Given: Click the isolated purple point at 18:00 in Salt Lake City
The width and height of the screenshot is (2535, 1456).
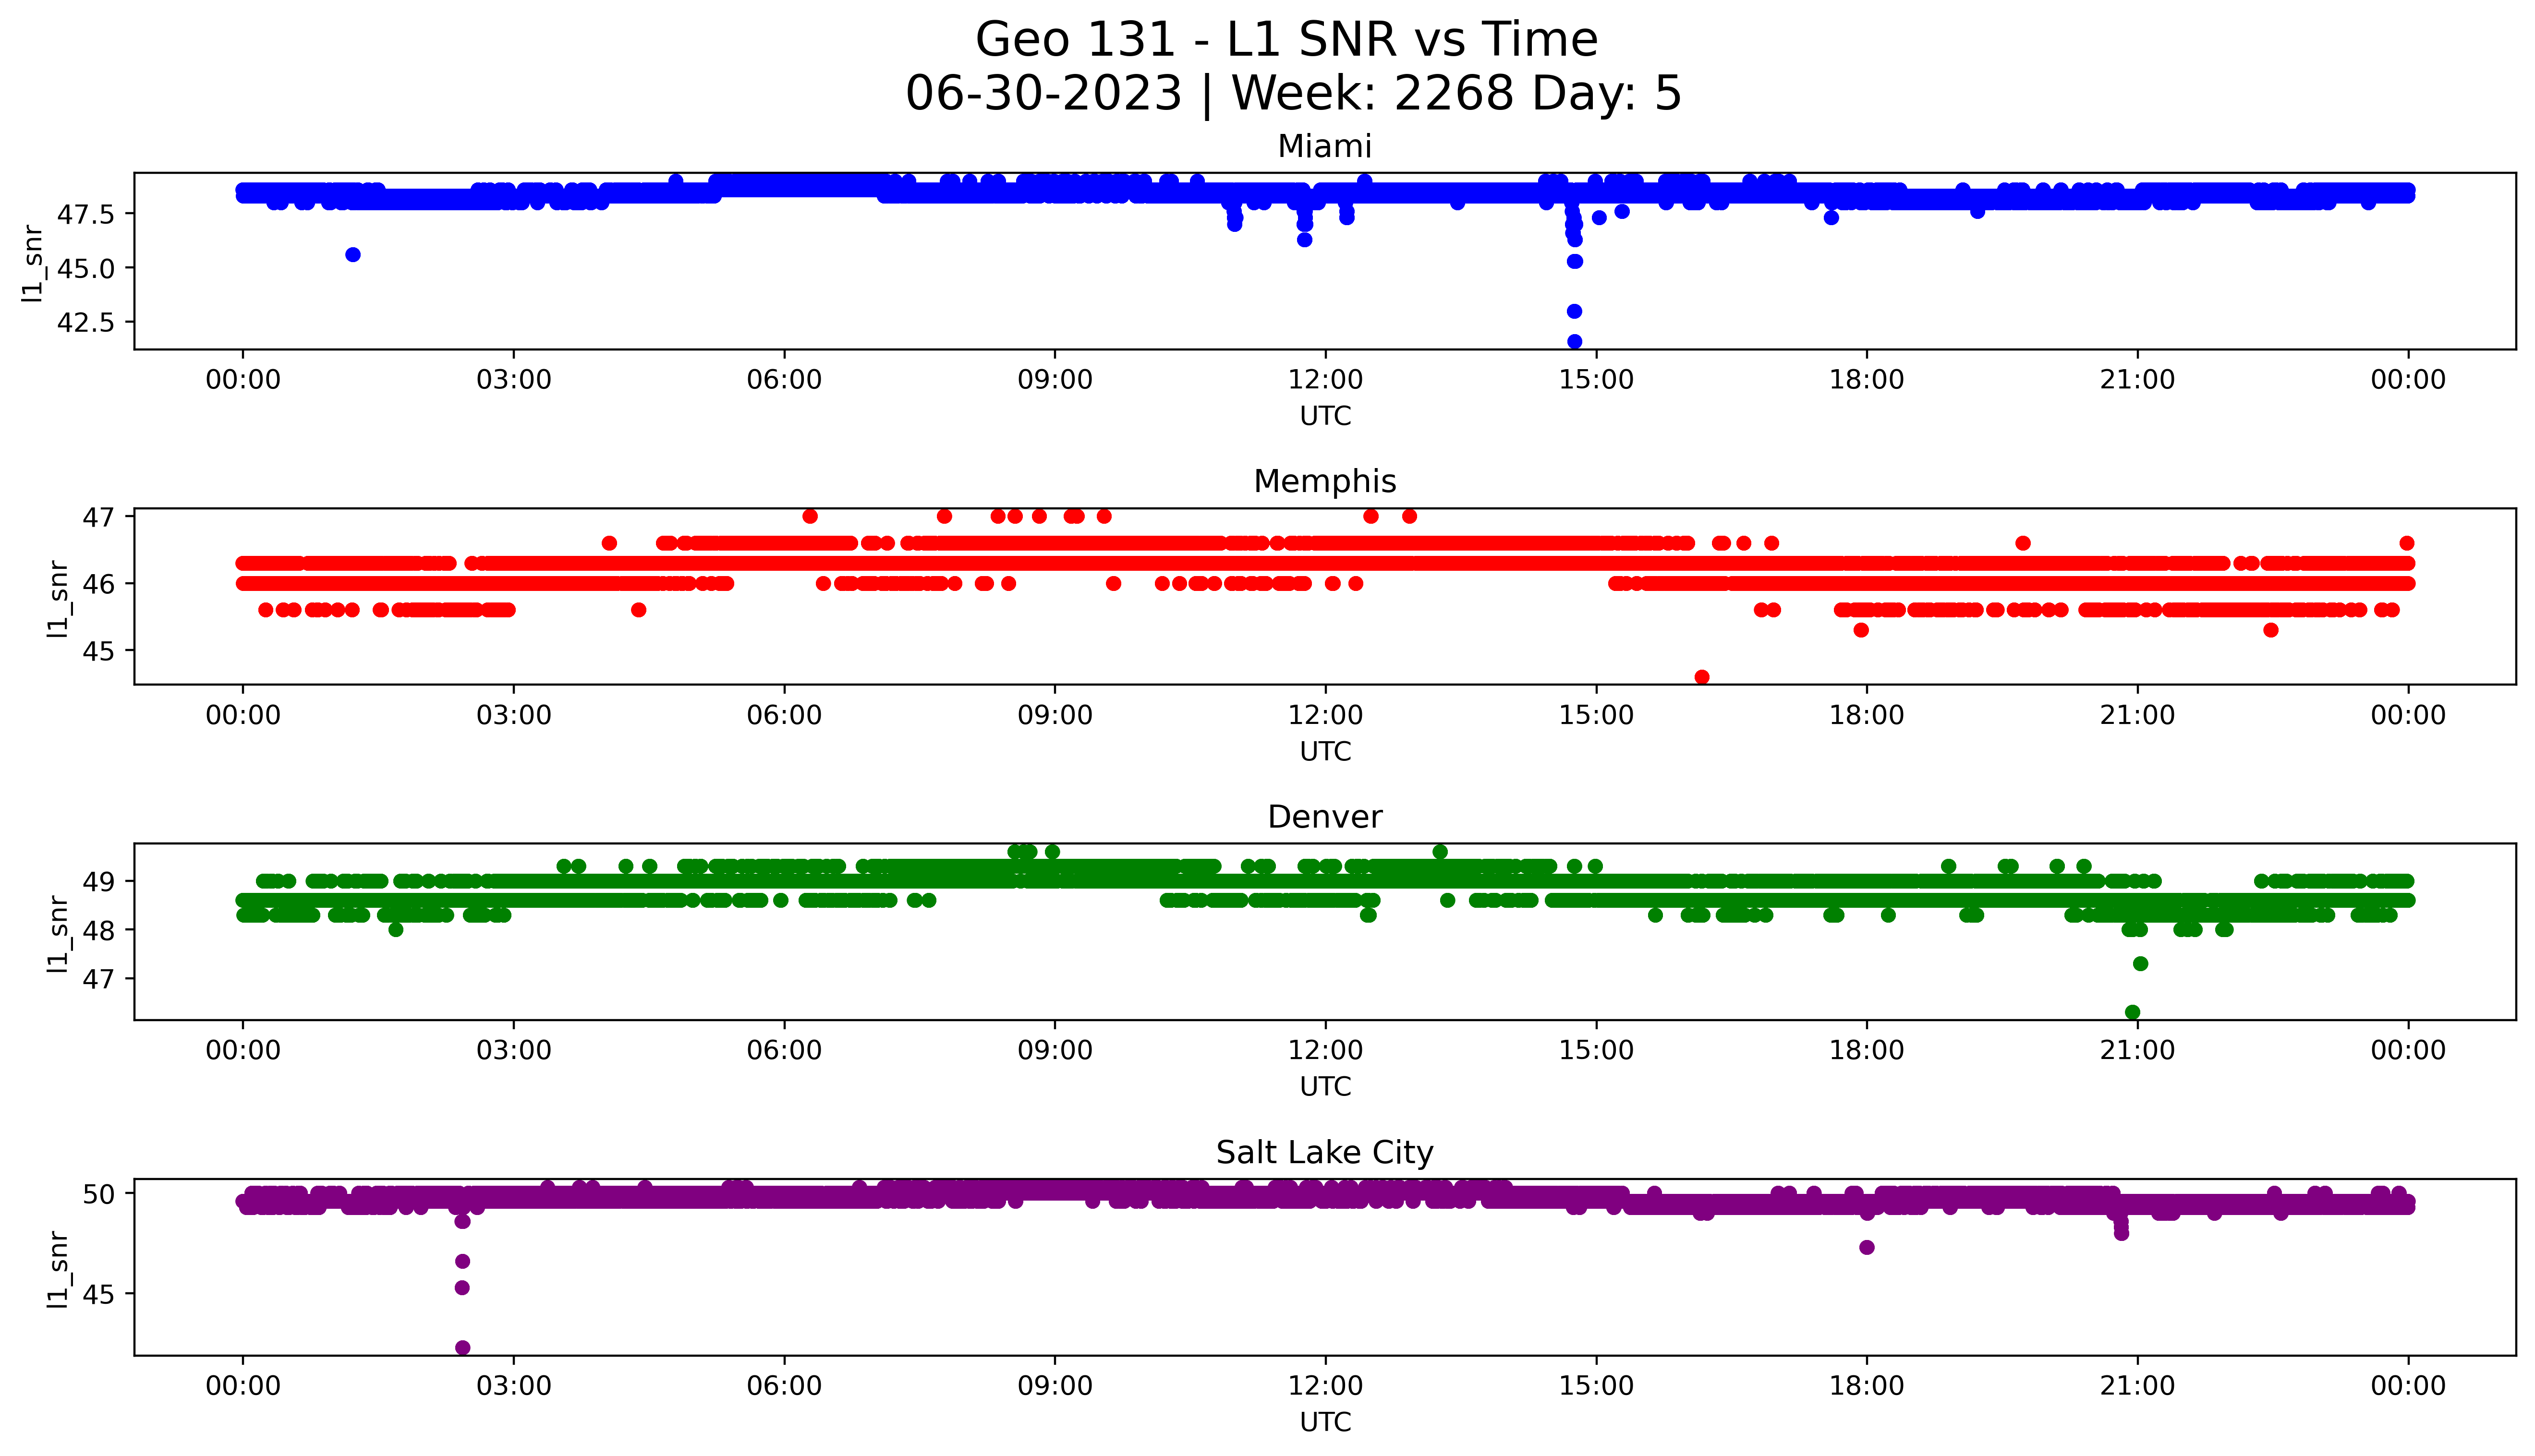Looking at the screenshot, I should (1866, 1247).
